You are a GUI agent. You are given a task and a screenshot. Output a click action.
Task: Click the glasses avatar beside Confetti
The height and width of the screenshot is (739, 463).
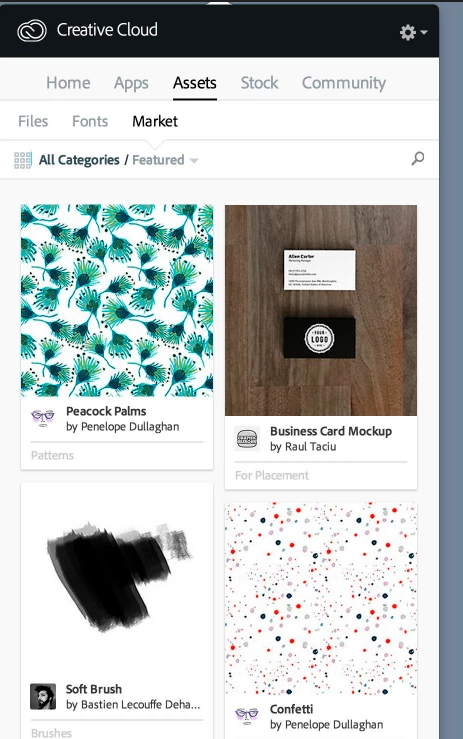point(247,715)
